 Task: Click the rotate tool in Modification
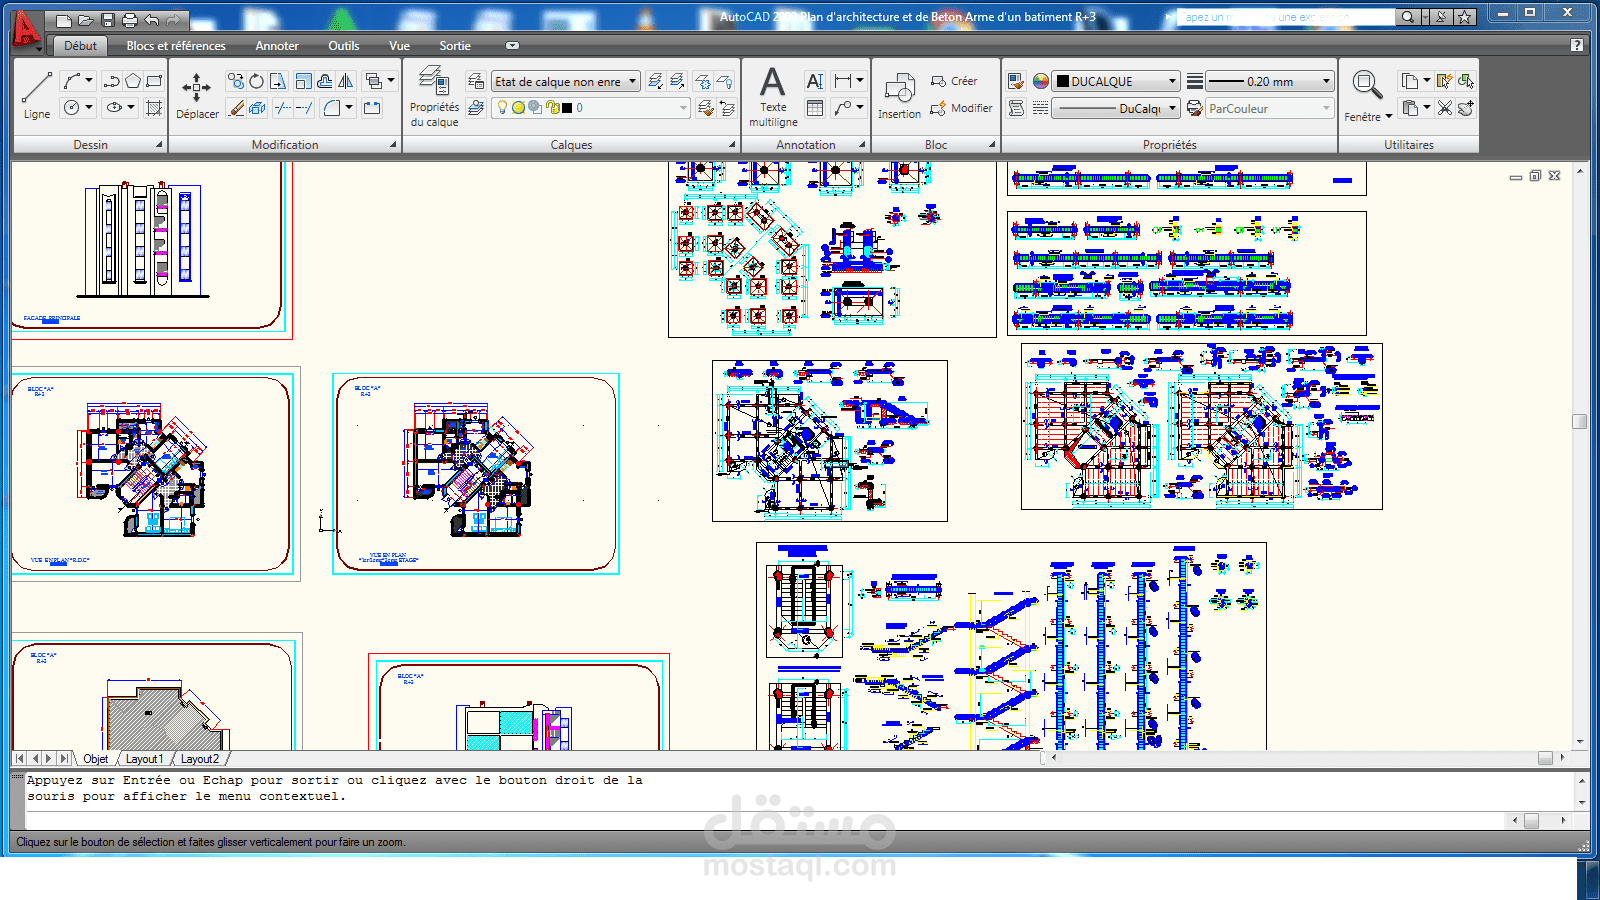coord(257,81)
